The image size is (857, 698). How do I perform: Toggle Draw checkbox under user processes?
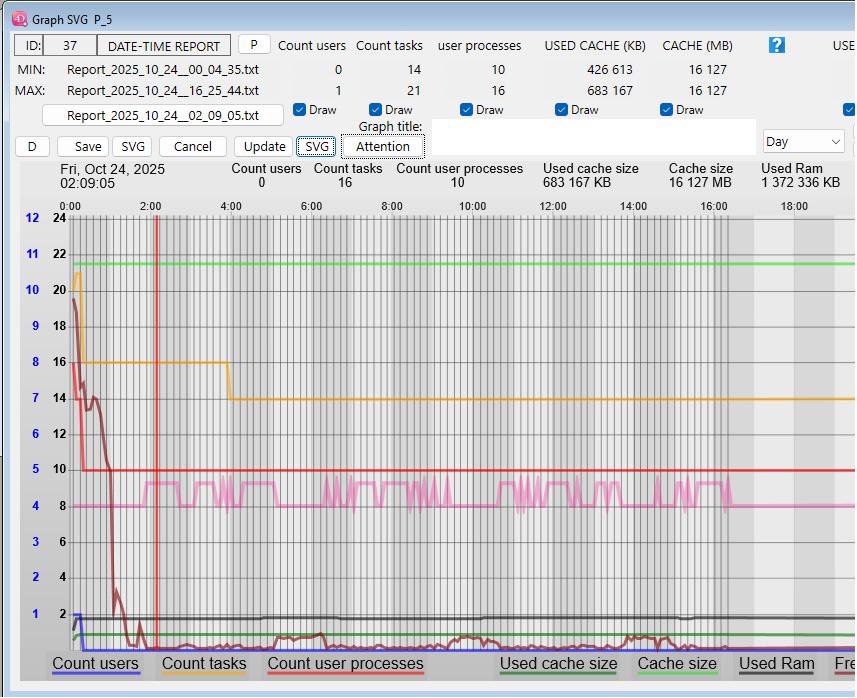point(466,110)
